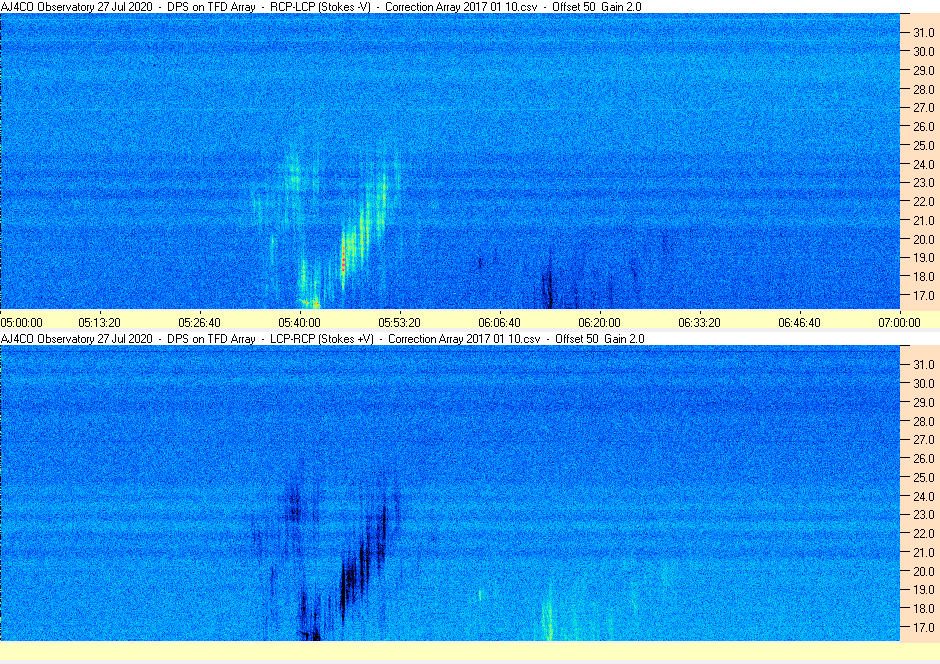The height and width of the screenshot is (664, 940).
Task: Pick 27.0 frequency label on Stokes +V chart
Action: (924, 440)
